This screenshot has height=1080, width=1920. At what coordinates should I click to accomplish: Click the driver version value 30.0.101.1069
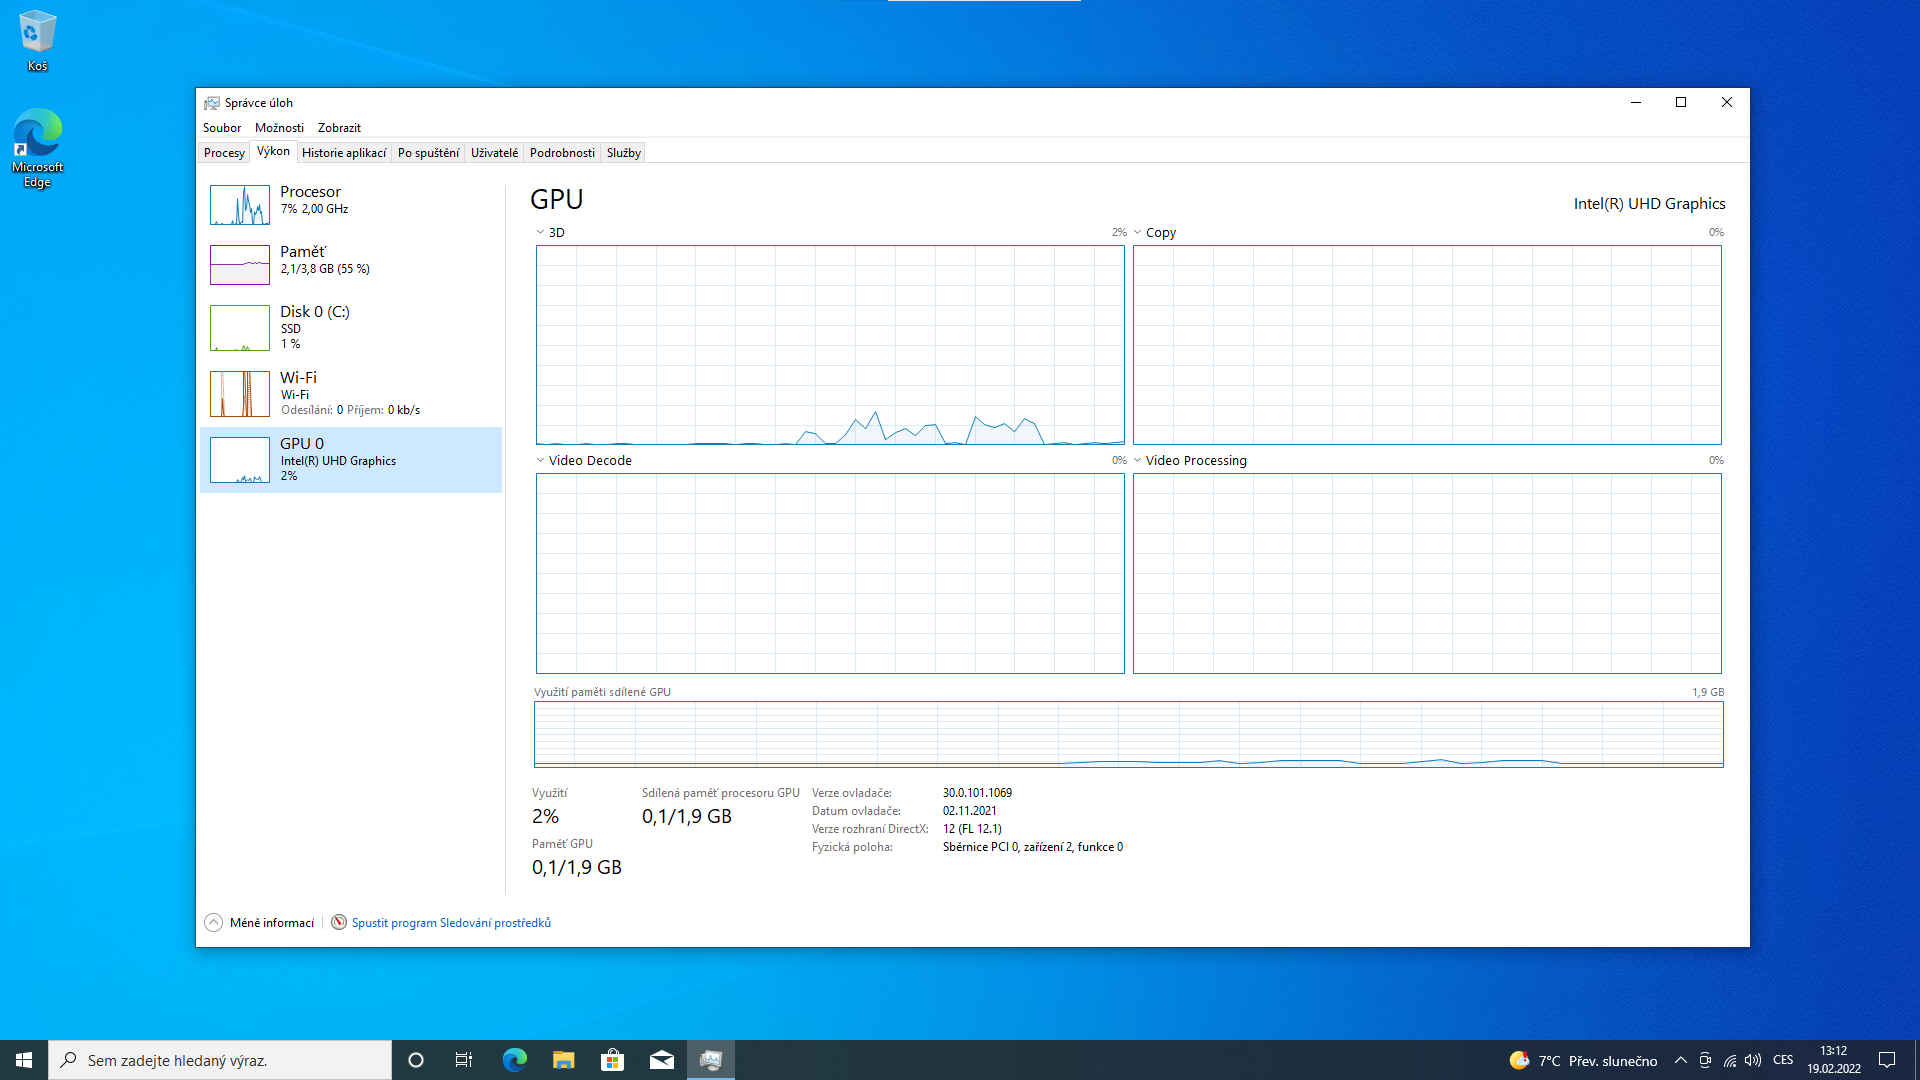point(977,793)
